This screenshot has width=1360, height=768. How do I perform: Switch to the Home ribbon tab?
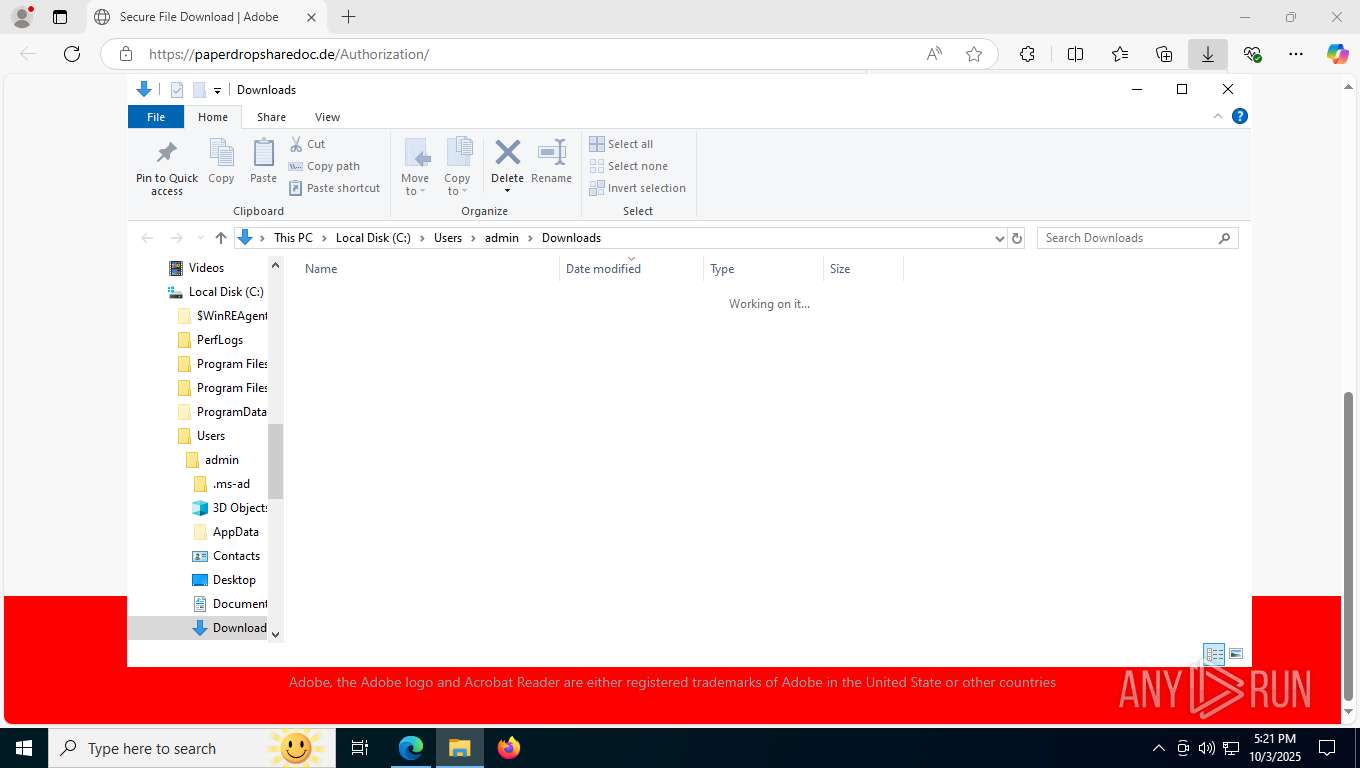point(213,117)
